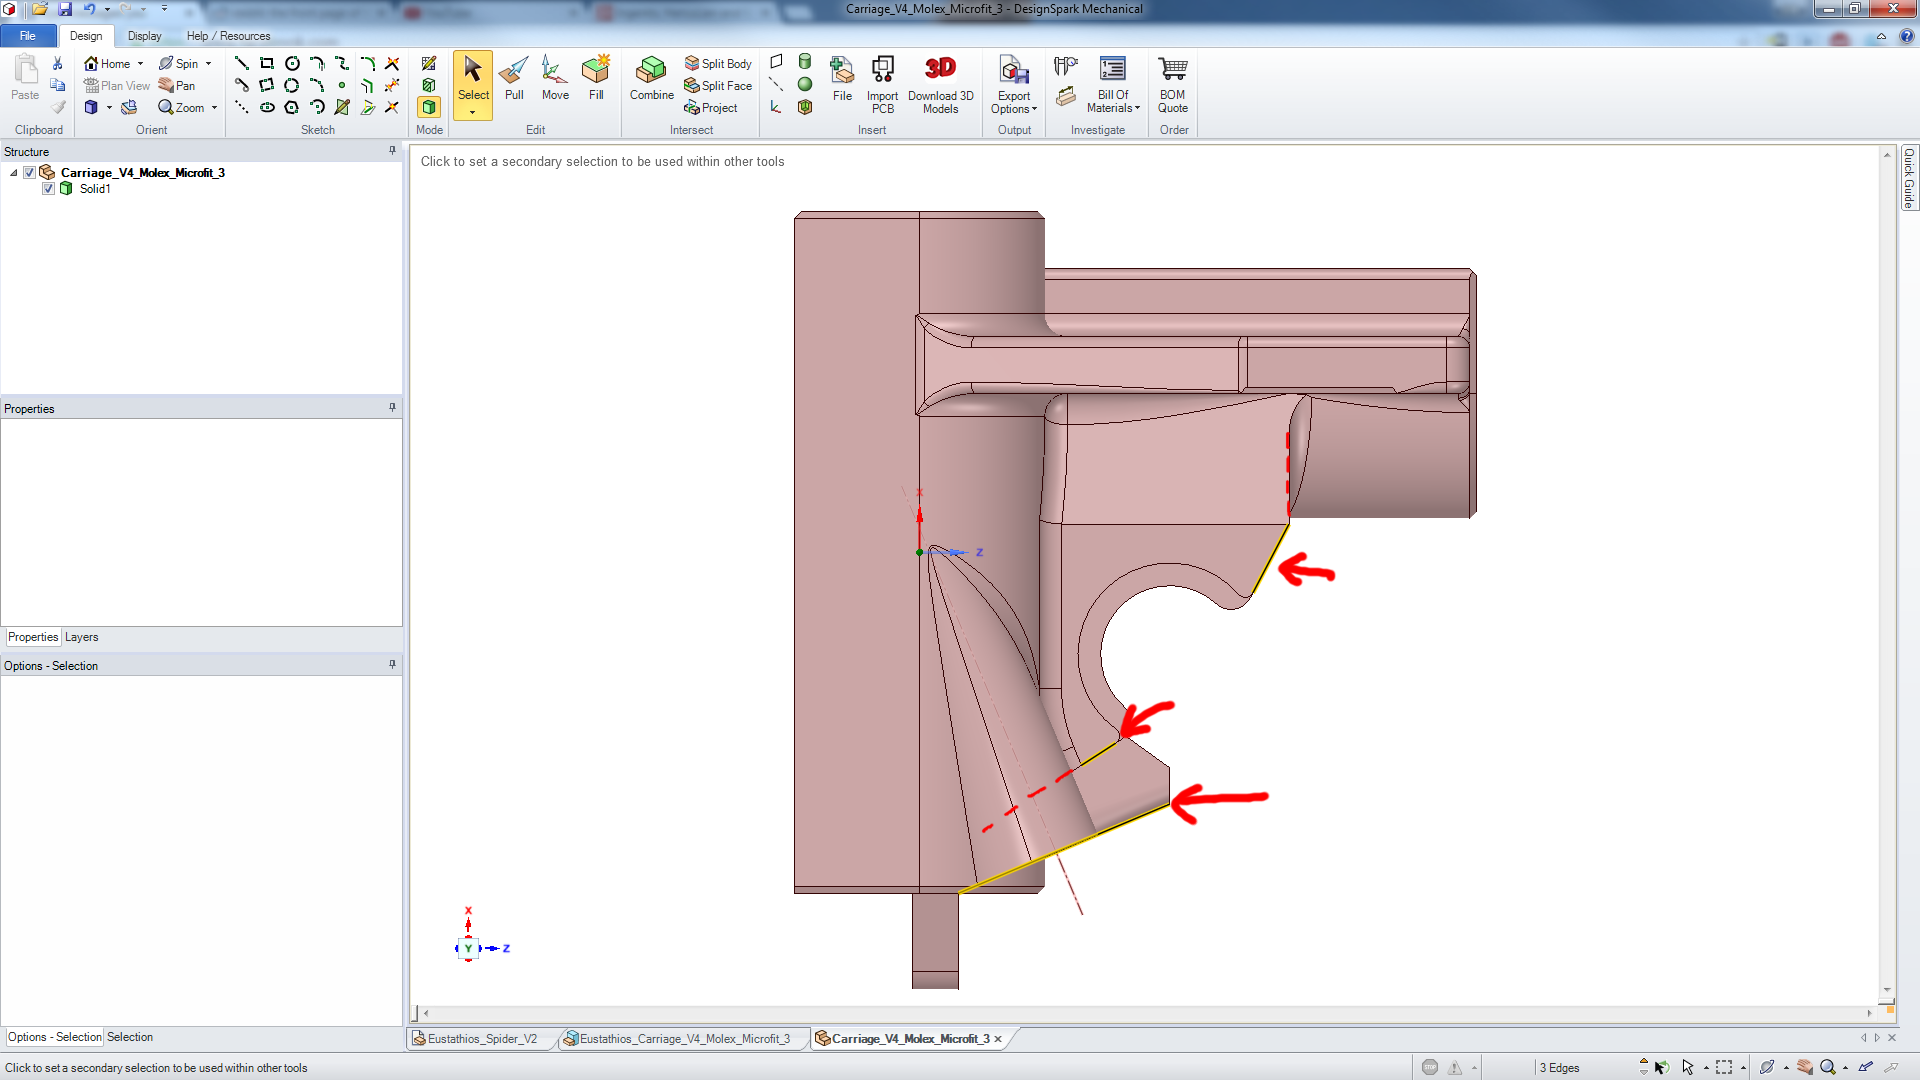1920x1080 pixels.
Task: Uncheck the Solid1 visibility checkbox
Action: (48, 189)
